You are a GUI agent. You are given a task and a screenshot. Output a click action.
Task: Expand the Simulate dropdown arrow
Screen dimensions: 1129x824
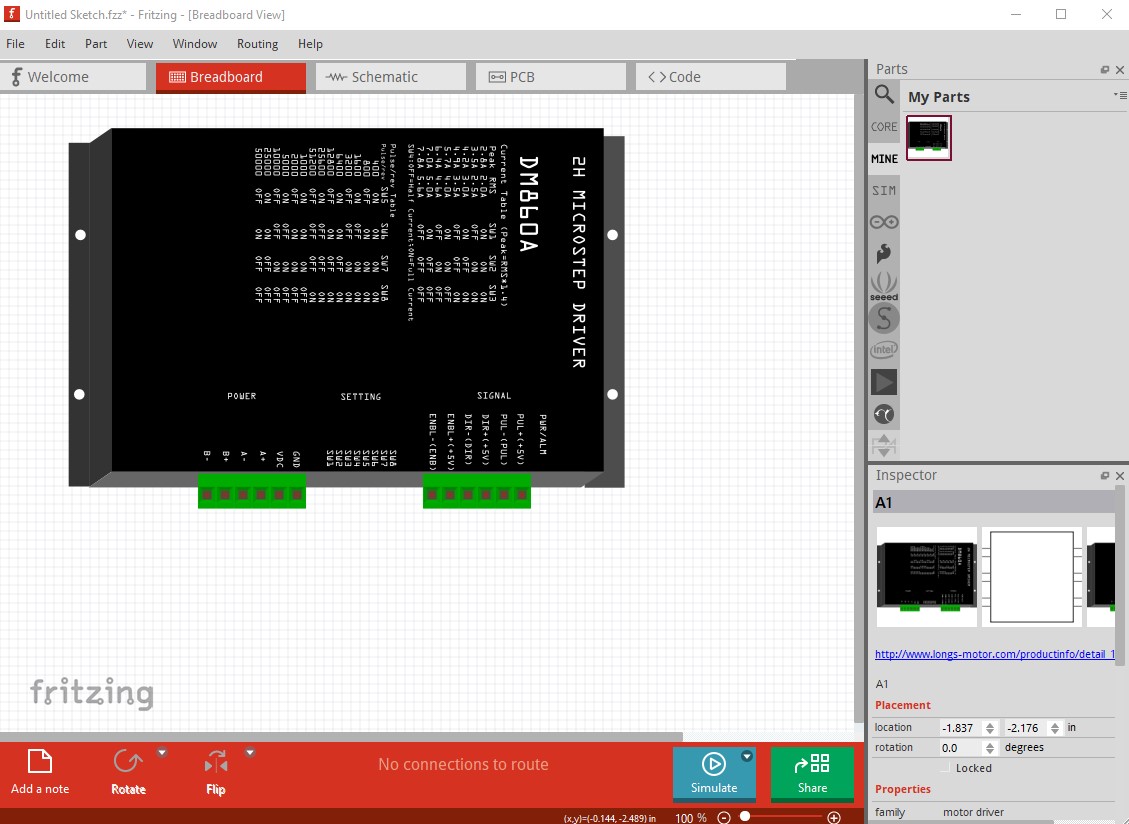coord(747,756)
